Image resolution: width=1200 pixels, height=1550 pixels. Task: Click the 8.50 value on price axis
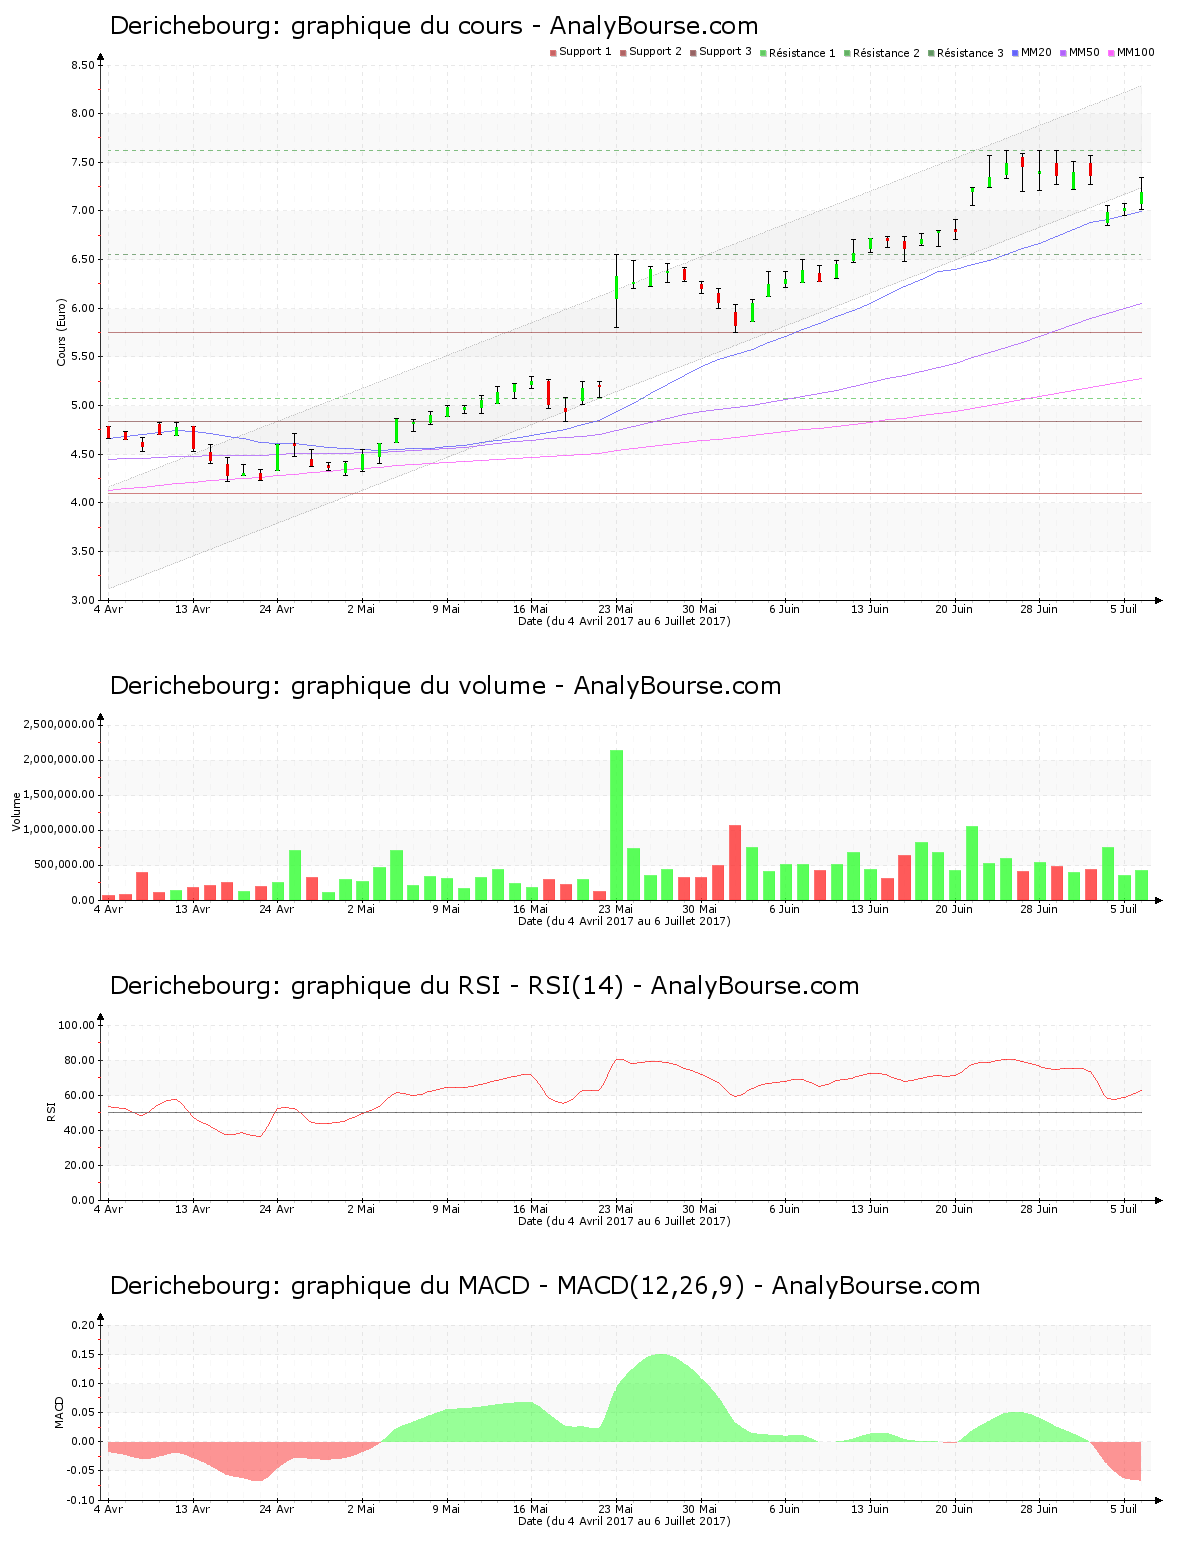83,66
